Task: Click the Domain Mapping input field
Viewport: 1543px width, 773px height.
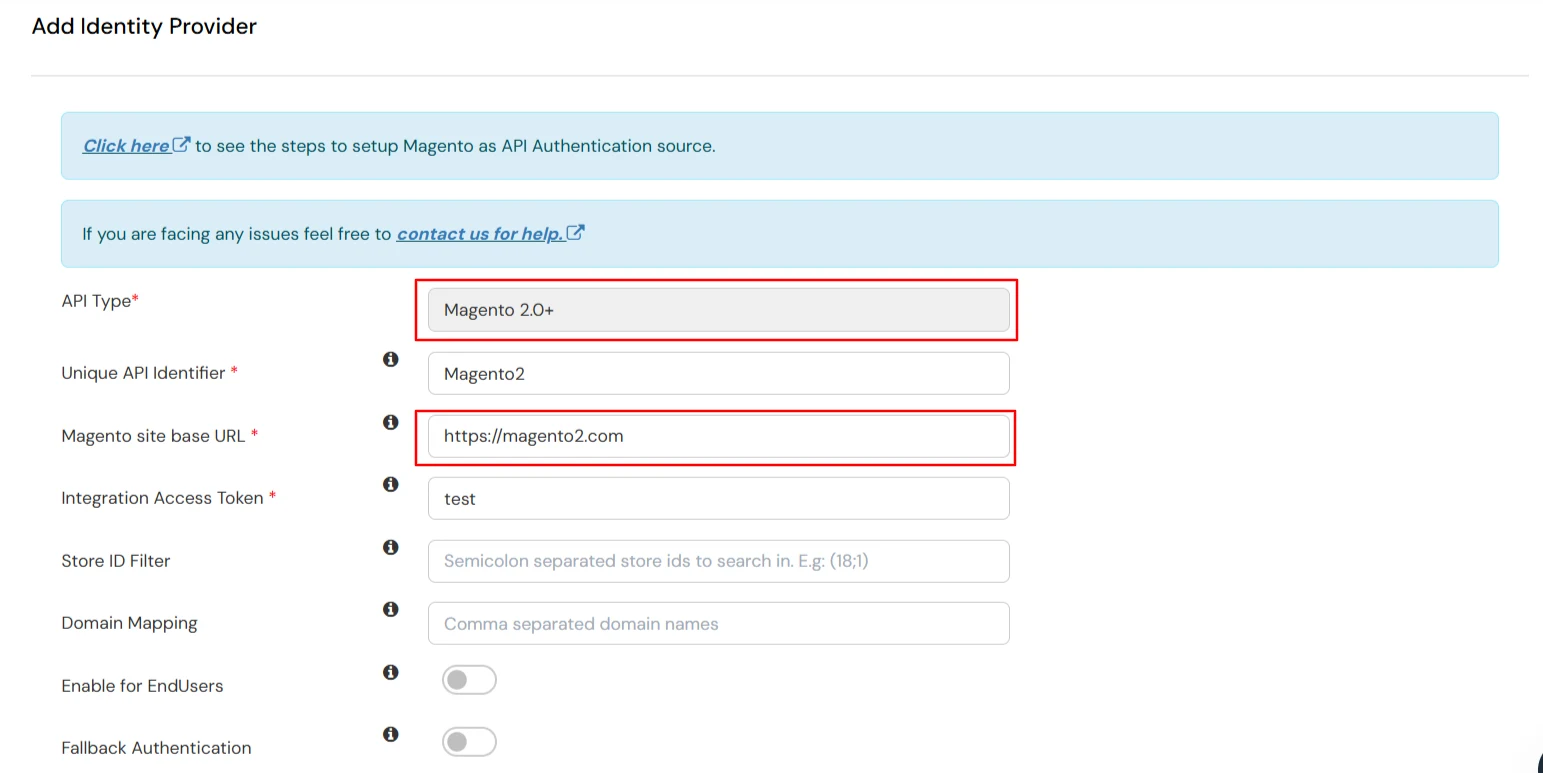Action: click(x=717, y=623)
